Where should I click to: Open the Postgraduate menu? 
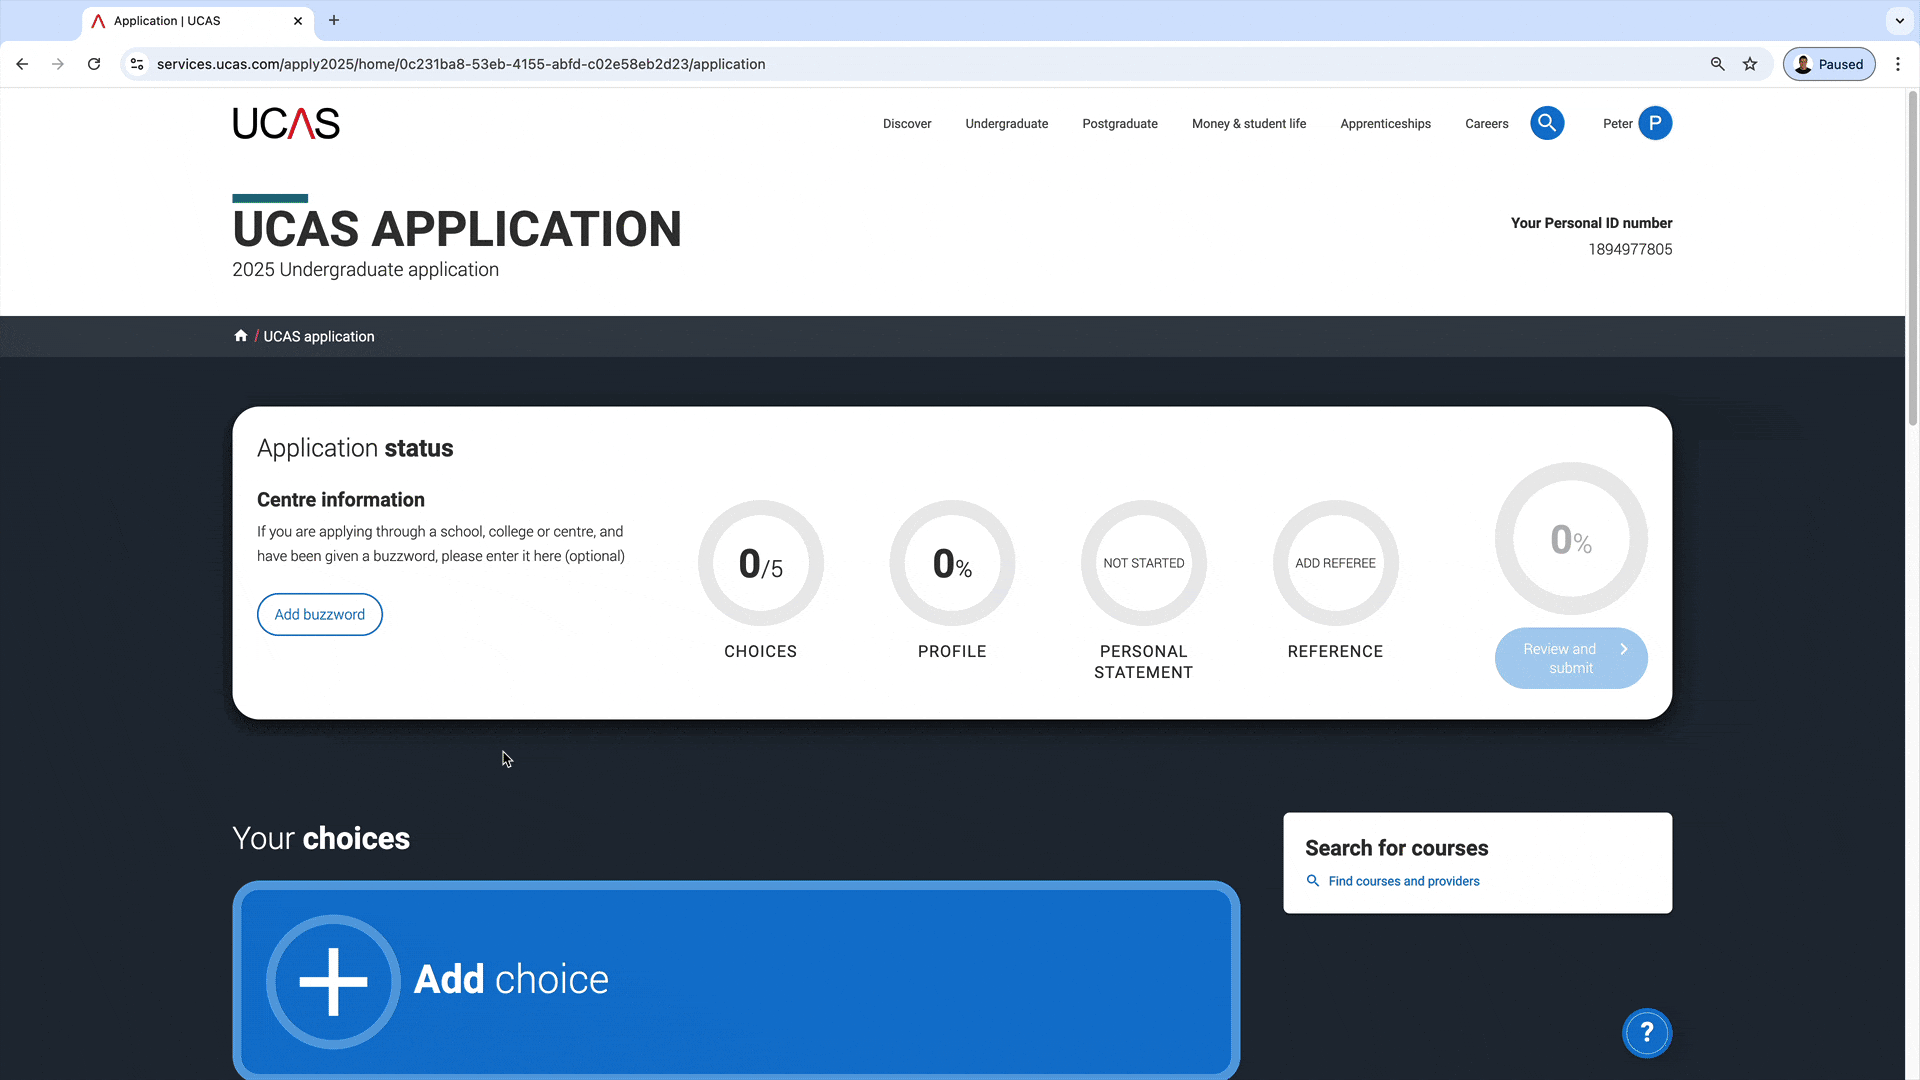coord(1120,124)
